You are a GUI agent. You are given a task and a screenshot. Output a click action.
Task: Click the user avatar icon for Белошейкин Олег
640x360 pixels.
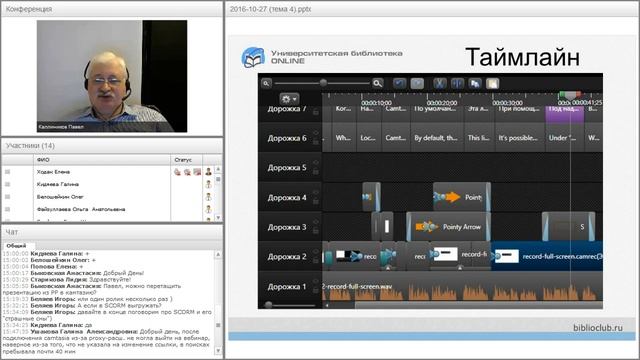coord(209,197)
